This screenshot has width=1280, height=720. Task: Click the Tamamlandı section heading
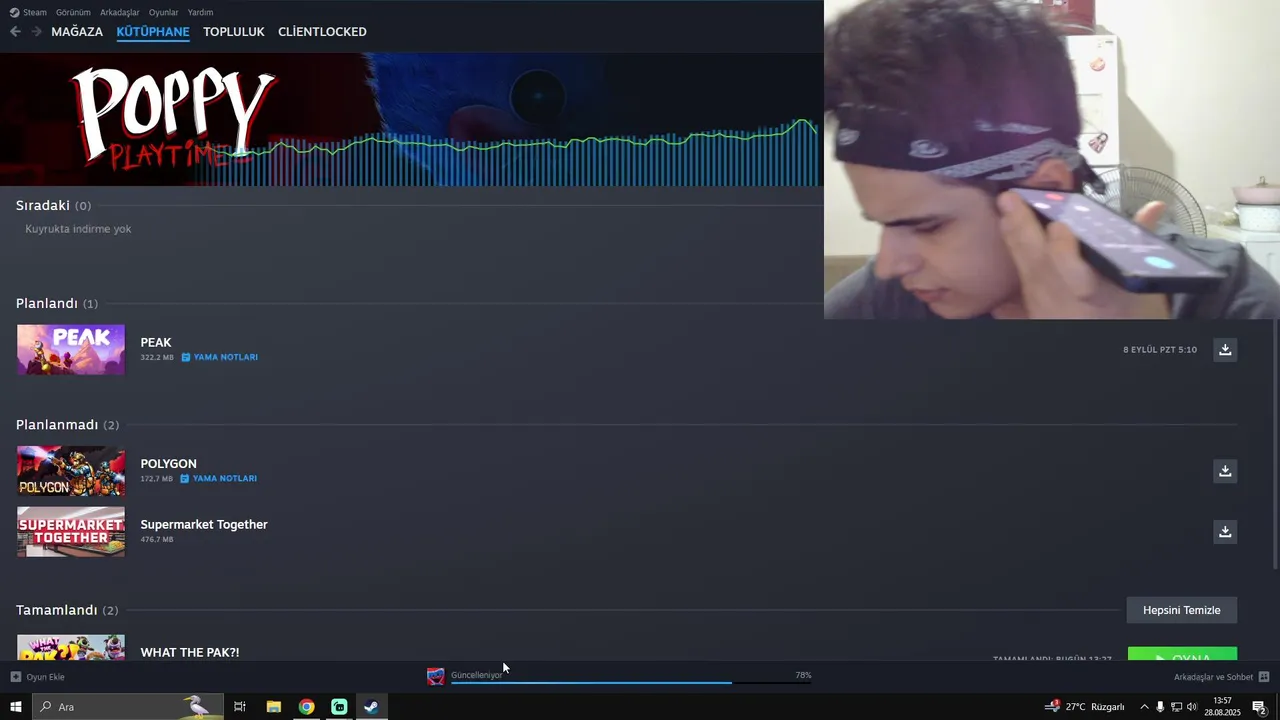[67, 610]
